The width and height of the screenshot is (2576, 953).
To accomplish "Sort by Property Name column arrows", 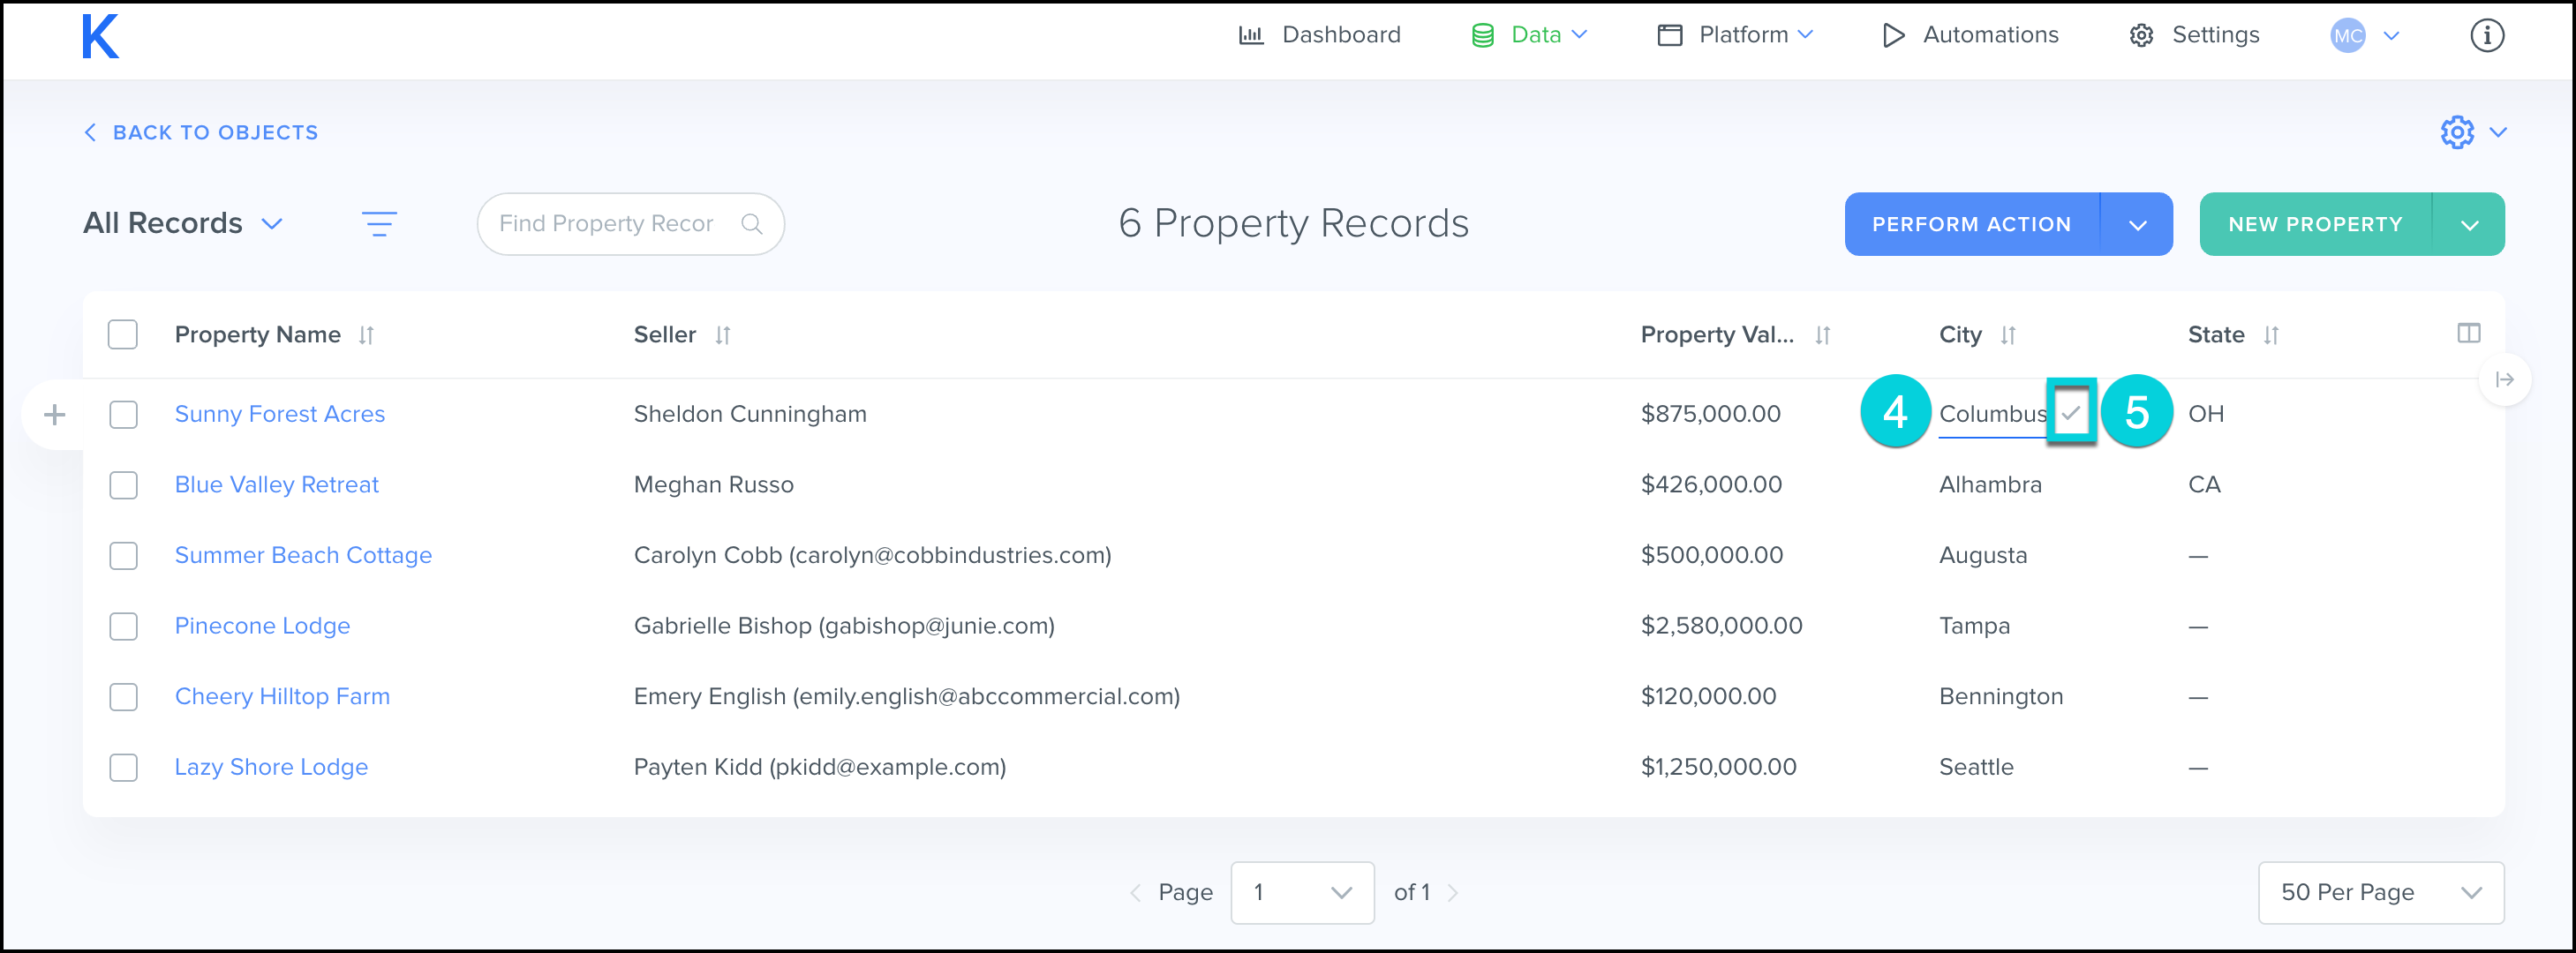I will pos(367,336).
